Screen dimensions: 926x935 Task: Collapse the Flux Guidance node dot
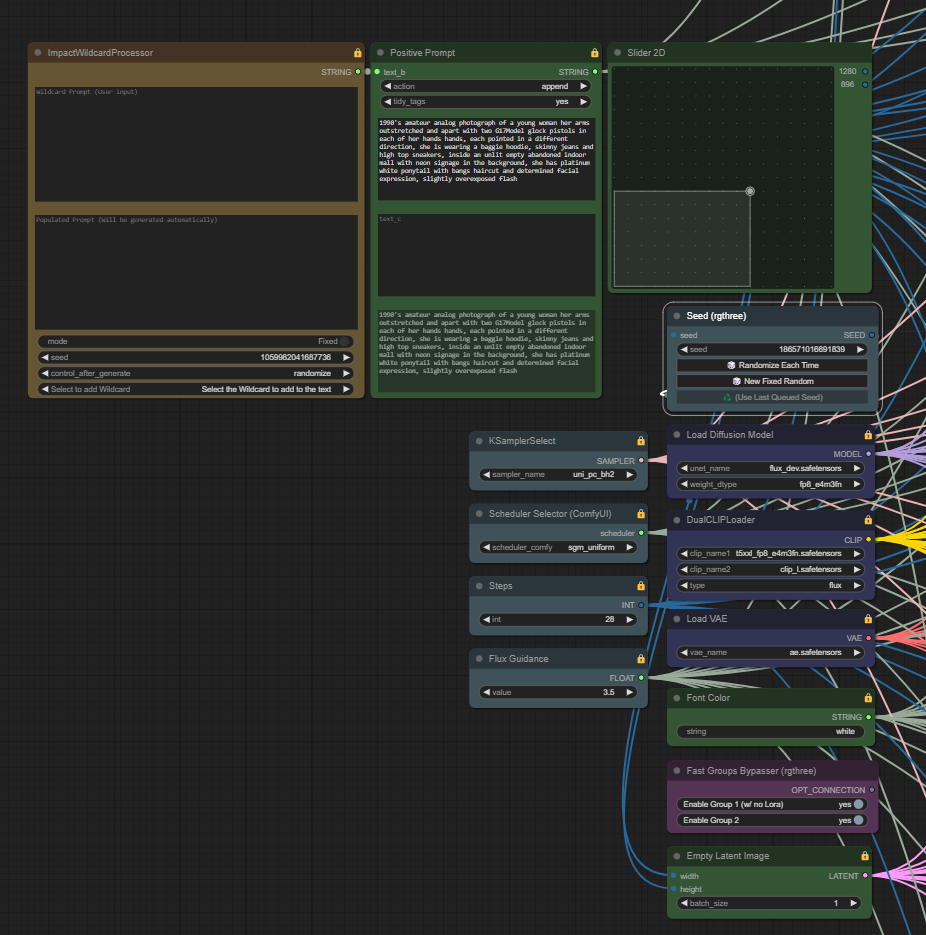tap(479, 659)
